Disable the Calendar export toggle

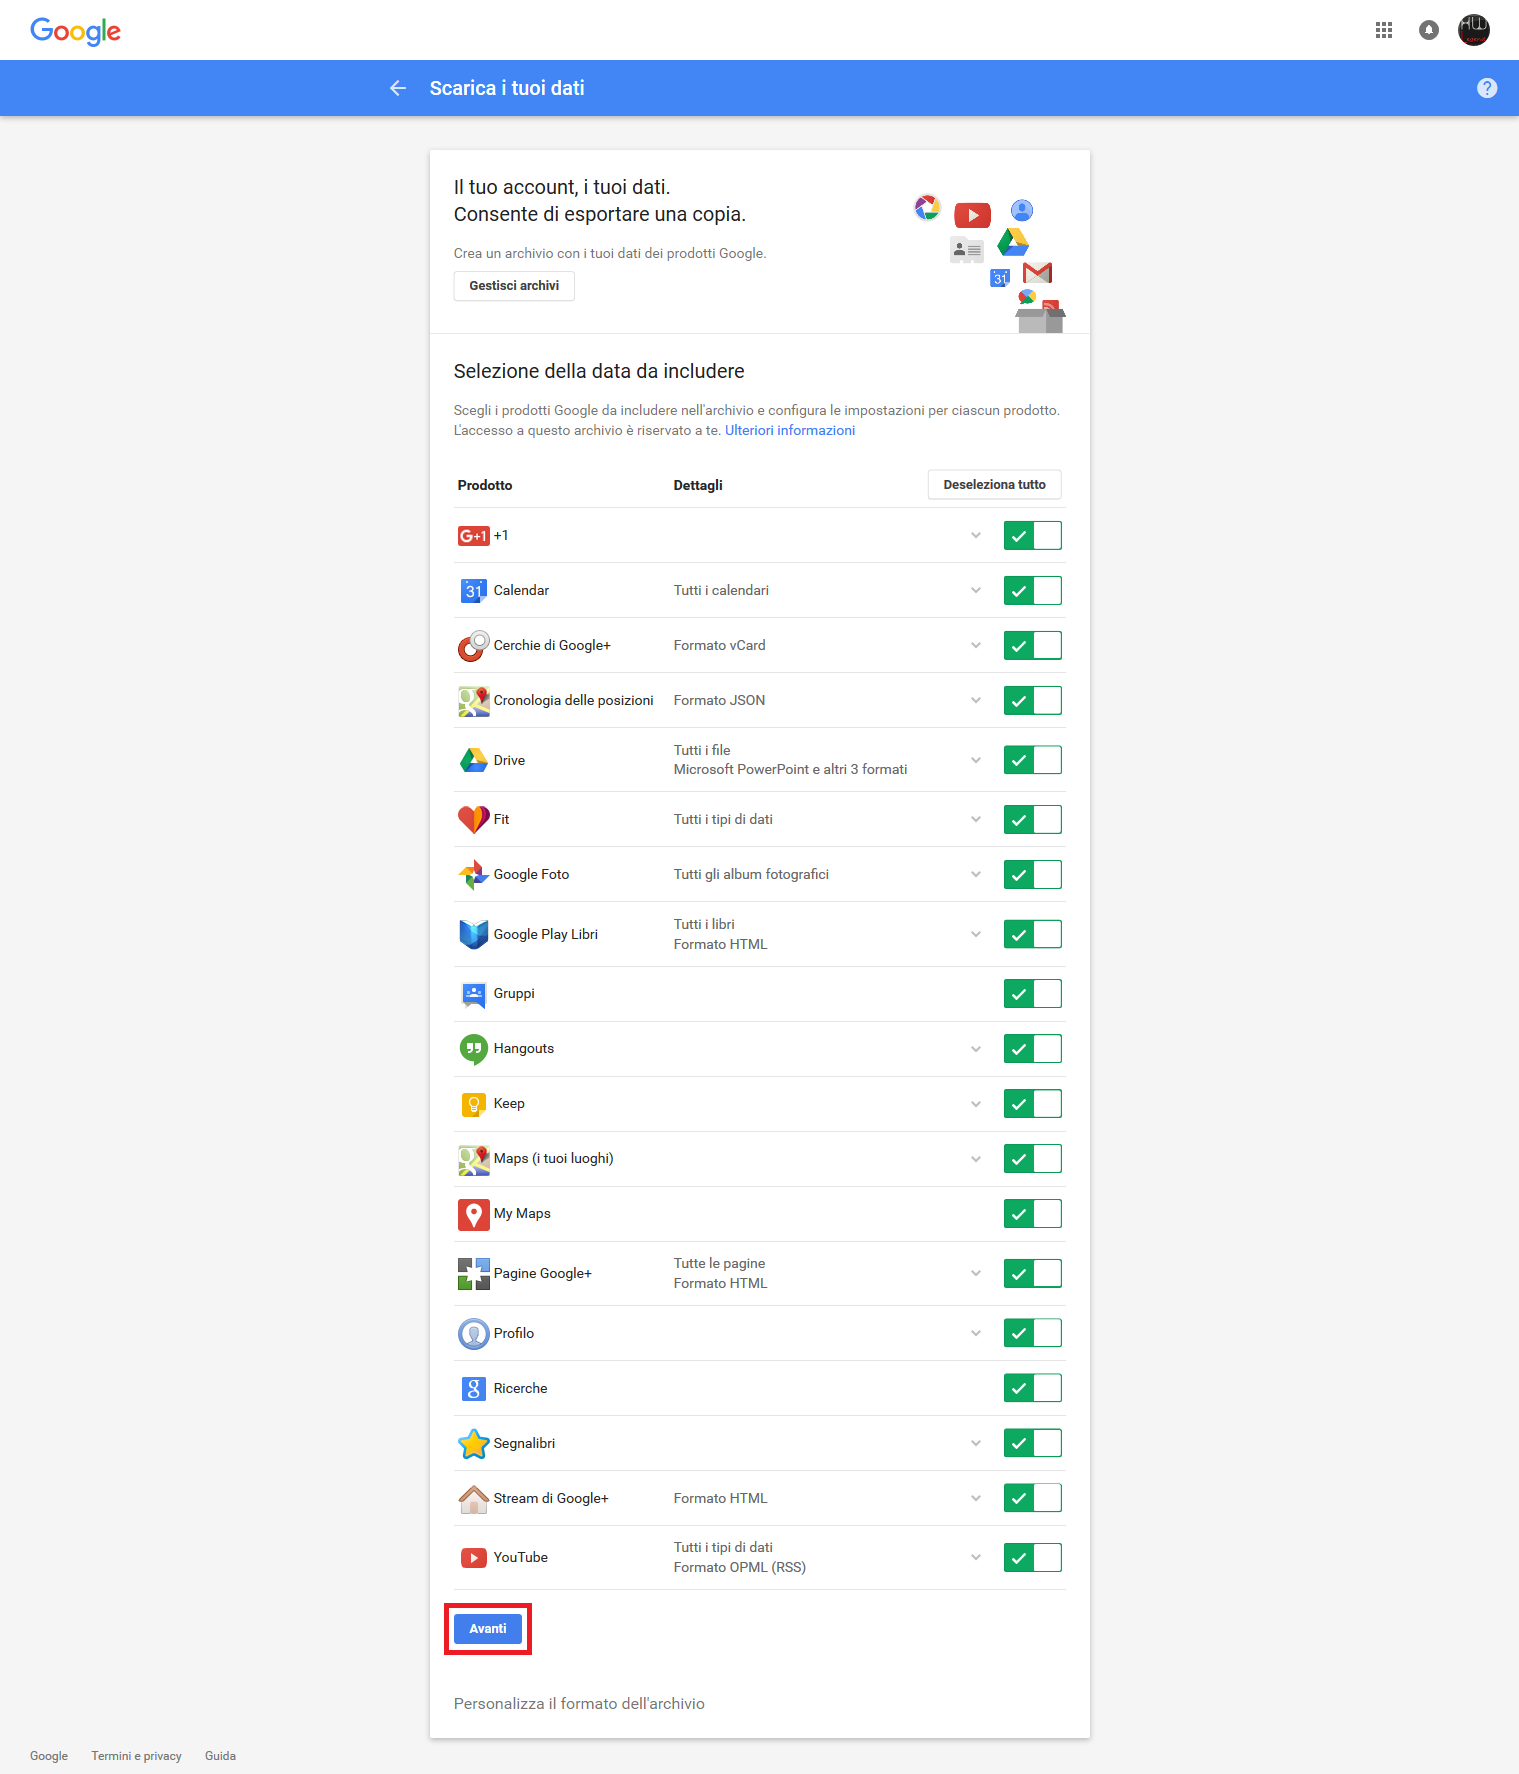point(1033,591)
